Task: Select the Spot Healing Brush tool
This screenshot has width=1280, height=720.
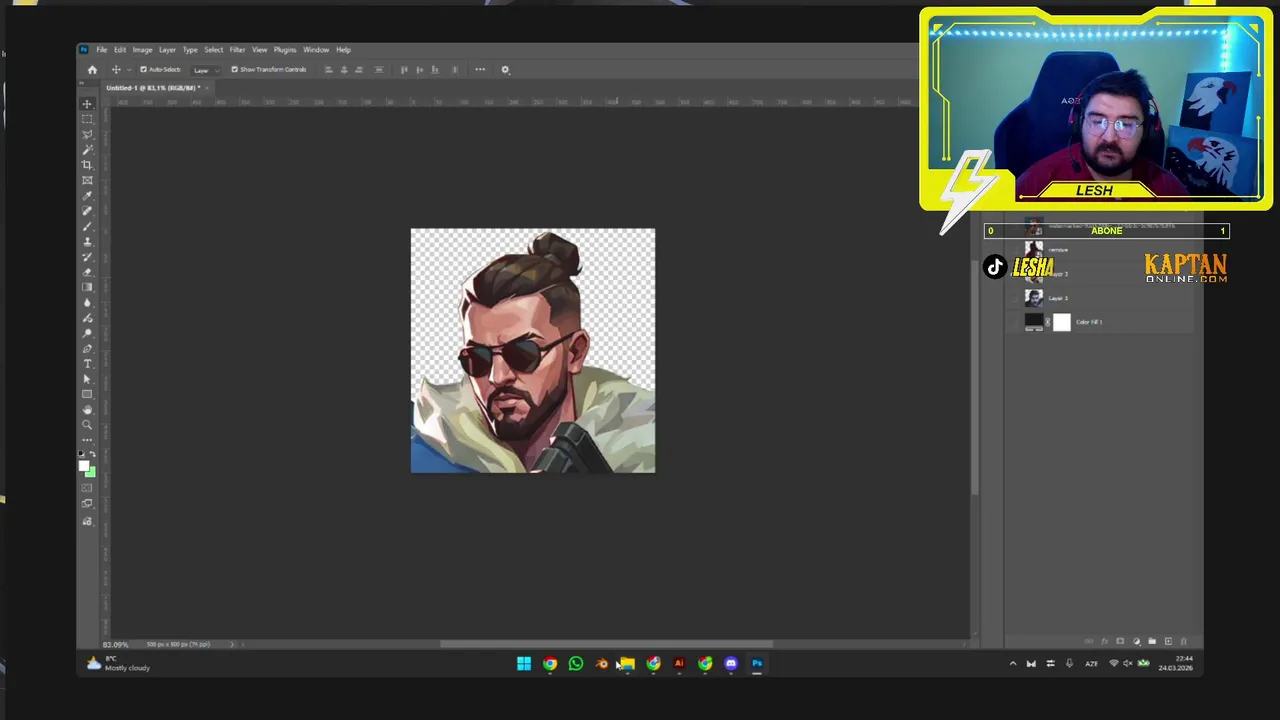Action: click(87, 211)
